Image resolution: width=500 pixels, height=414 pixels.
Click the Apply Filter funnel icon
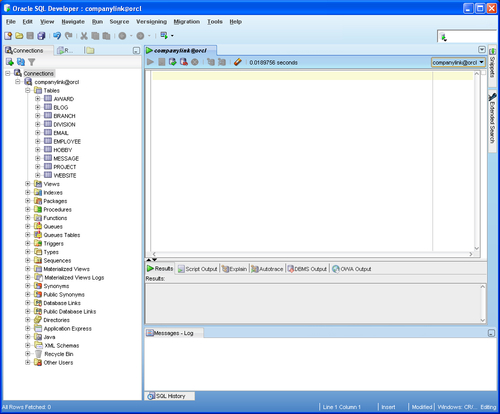[x=32, y=62]
